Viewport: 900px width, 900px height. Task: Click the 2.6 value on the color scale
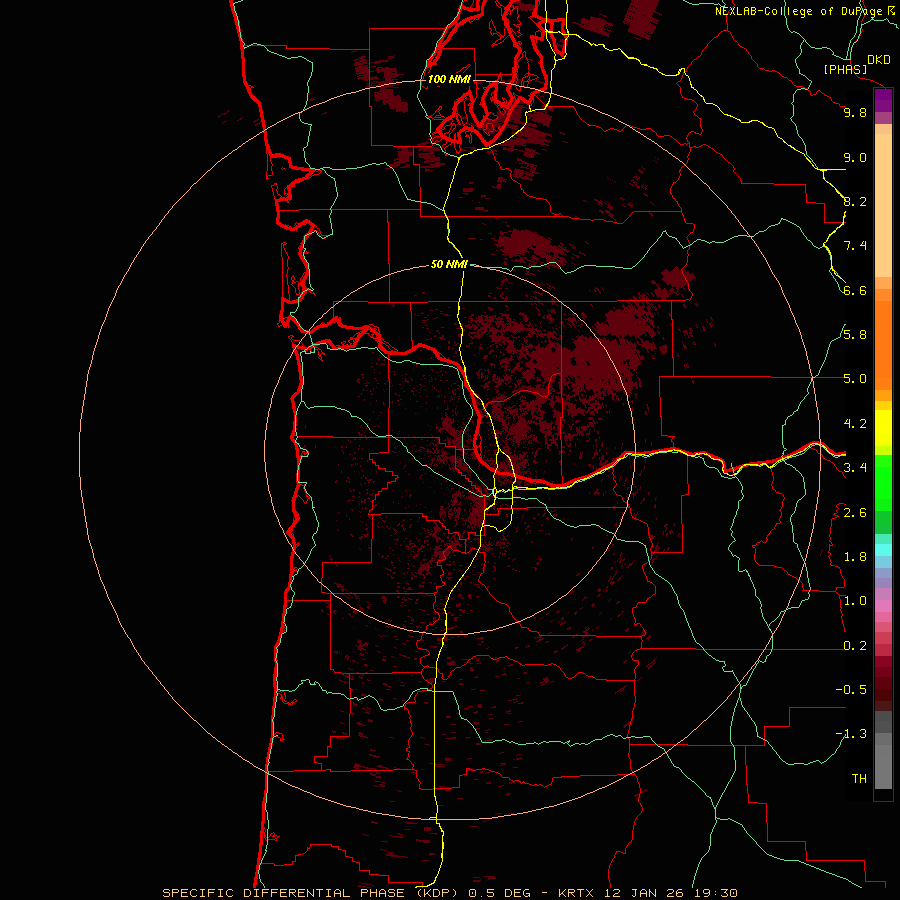point(855,513)
